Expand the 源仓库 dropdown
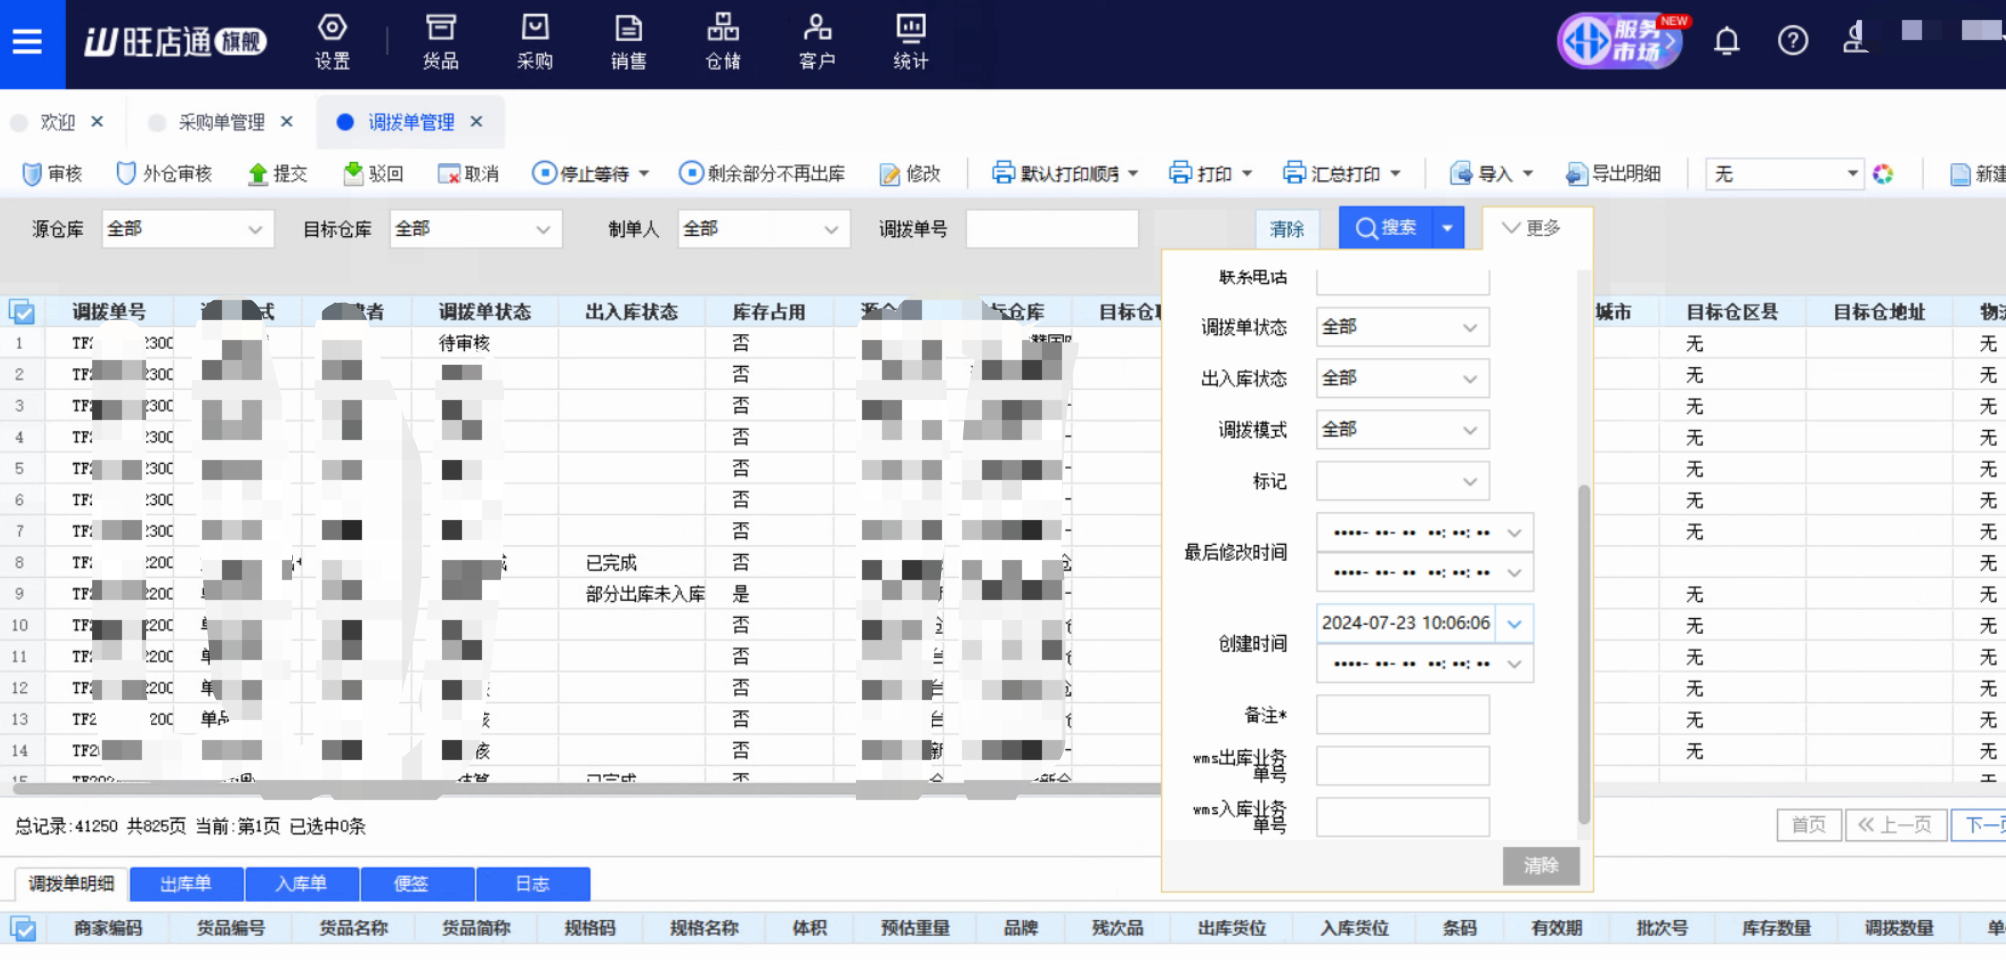The width and height of the screenshot is (2006, 960). (x=255, y=230)
